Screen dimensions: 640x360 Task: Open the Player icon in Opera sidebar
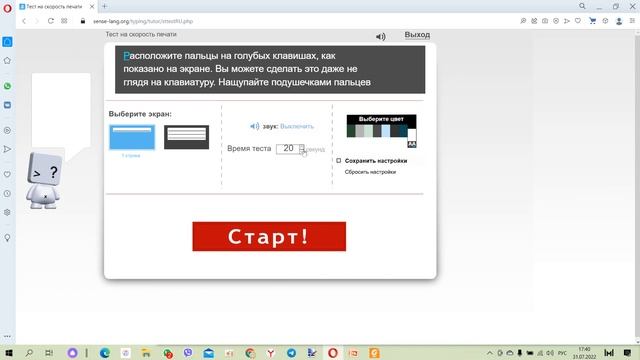pyautogui.click(x=7, y=131)
